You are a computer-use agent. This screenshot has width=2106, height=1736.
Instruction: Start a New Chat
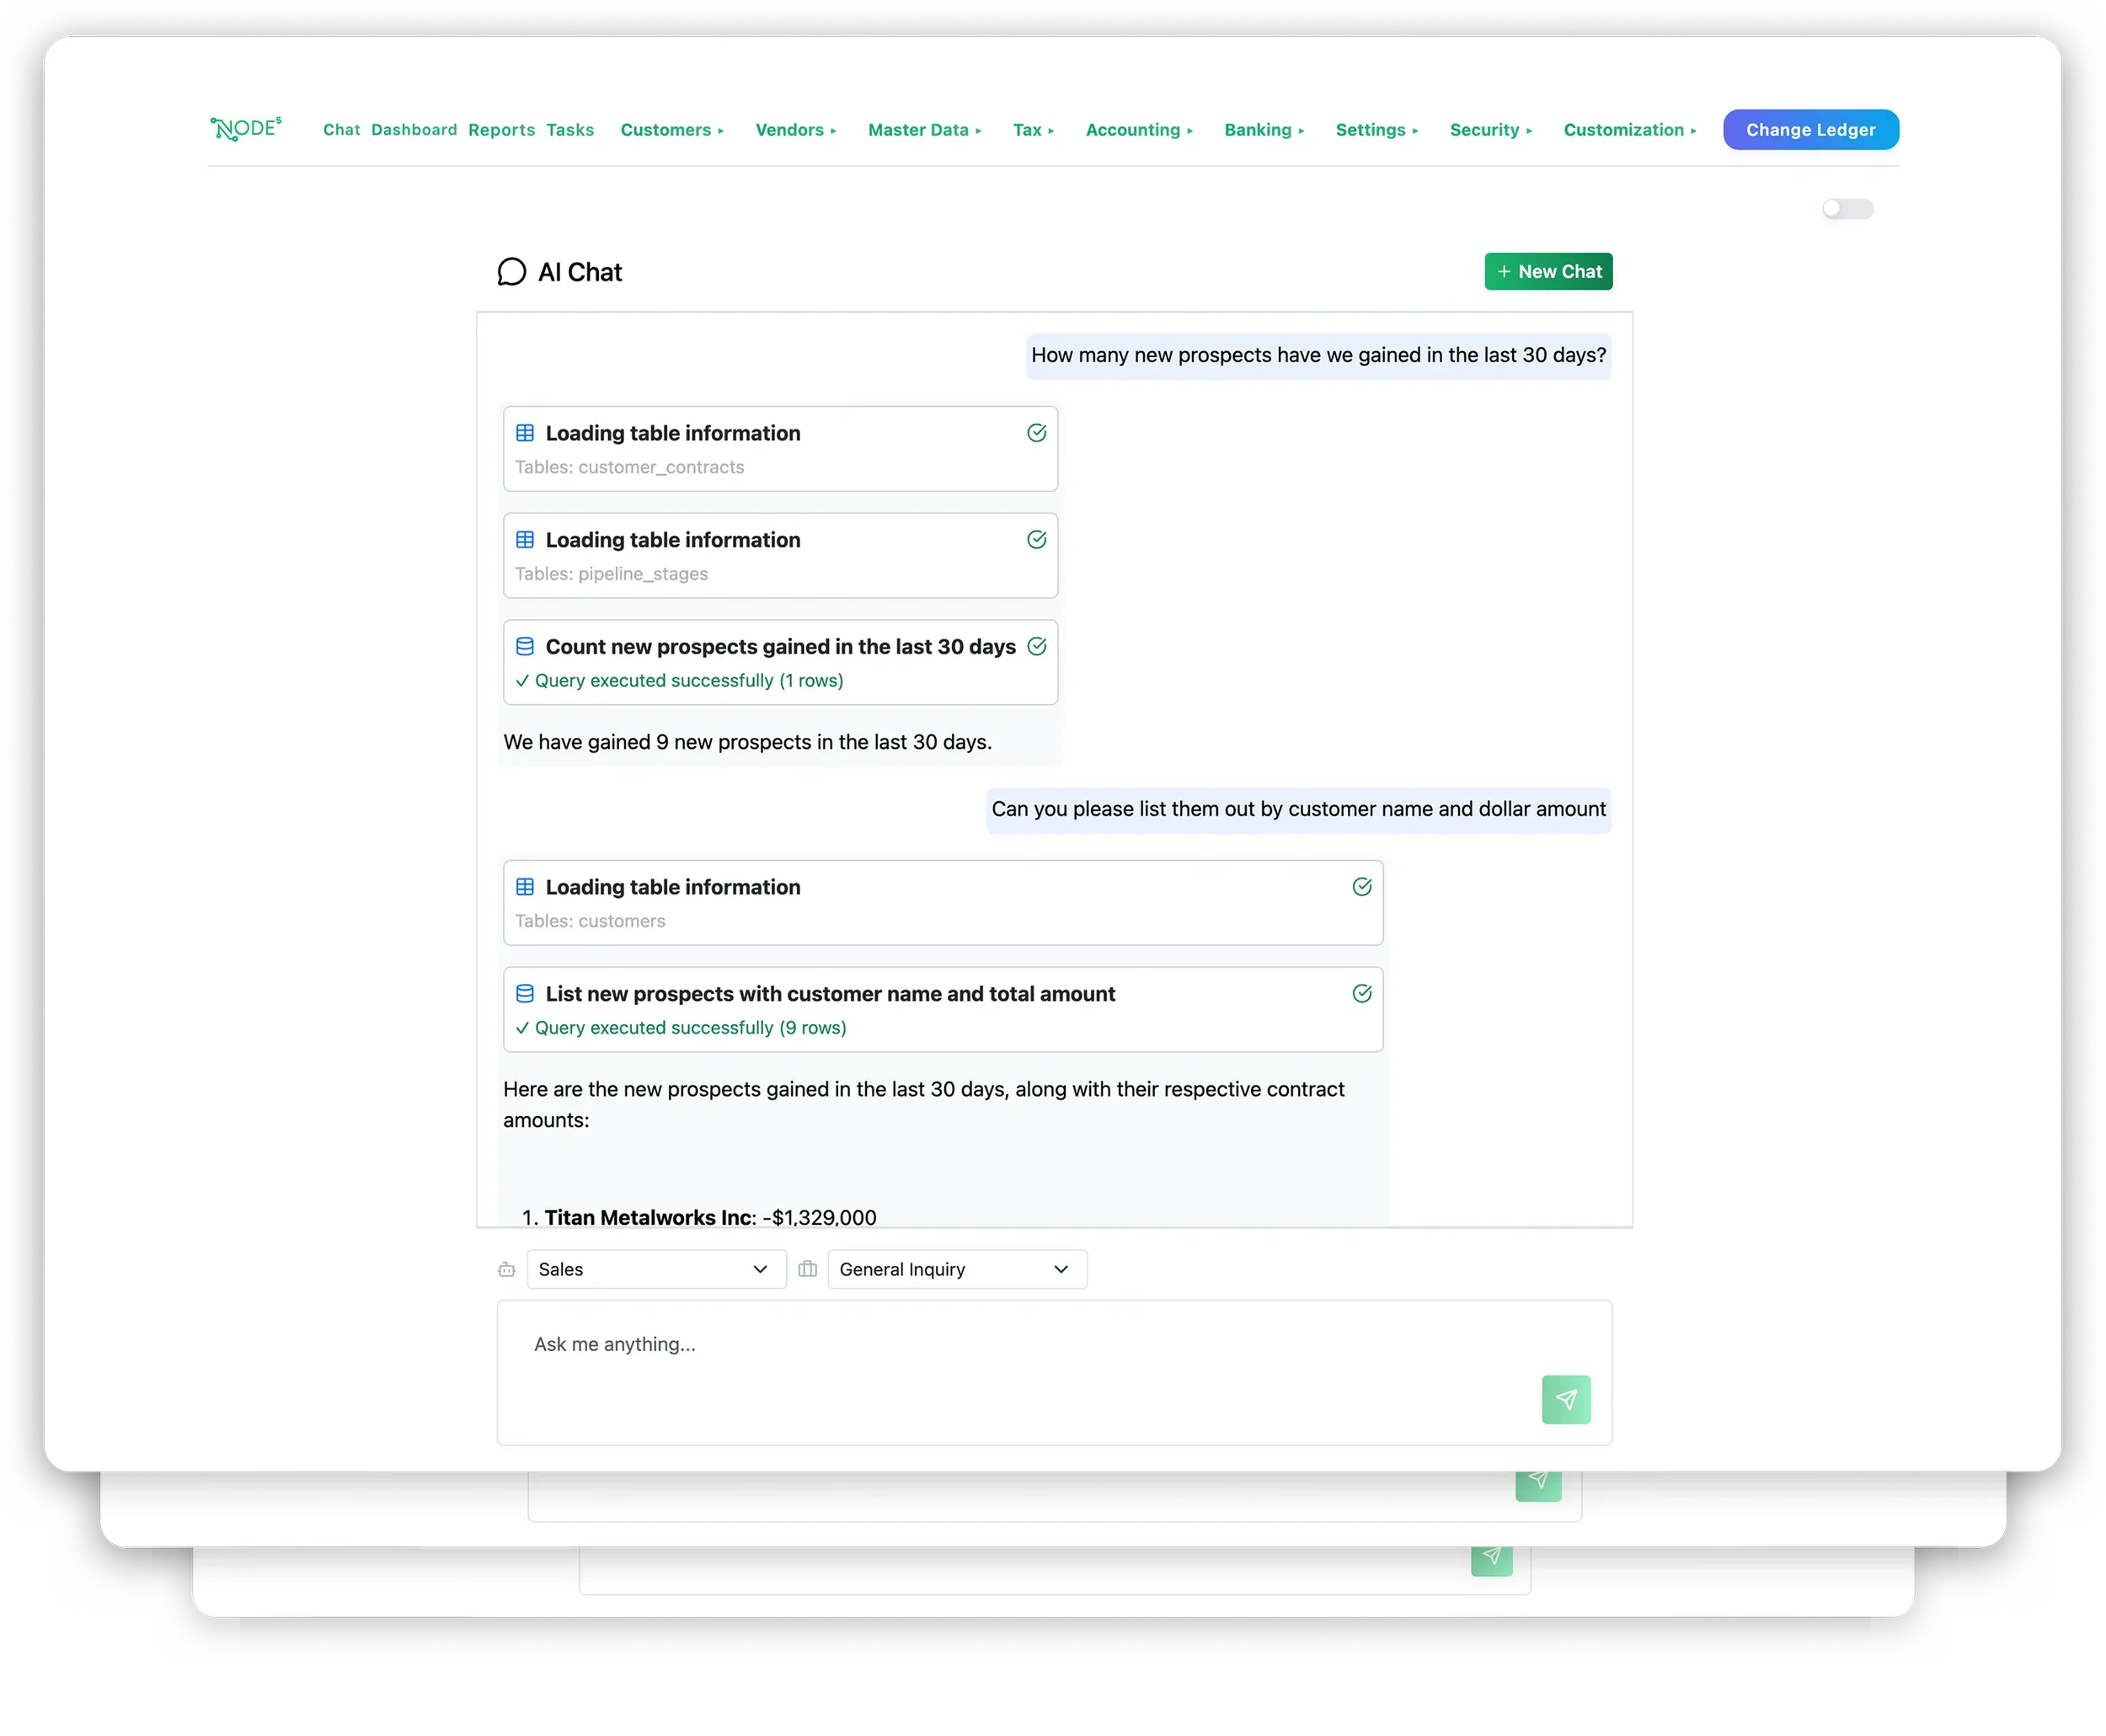coord(1547,272)
